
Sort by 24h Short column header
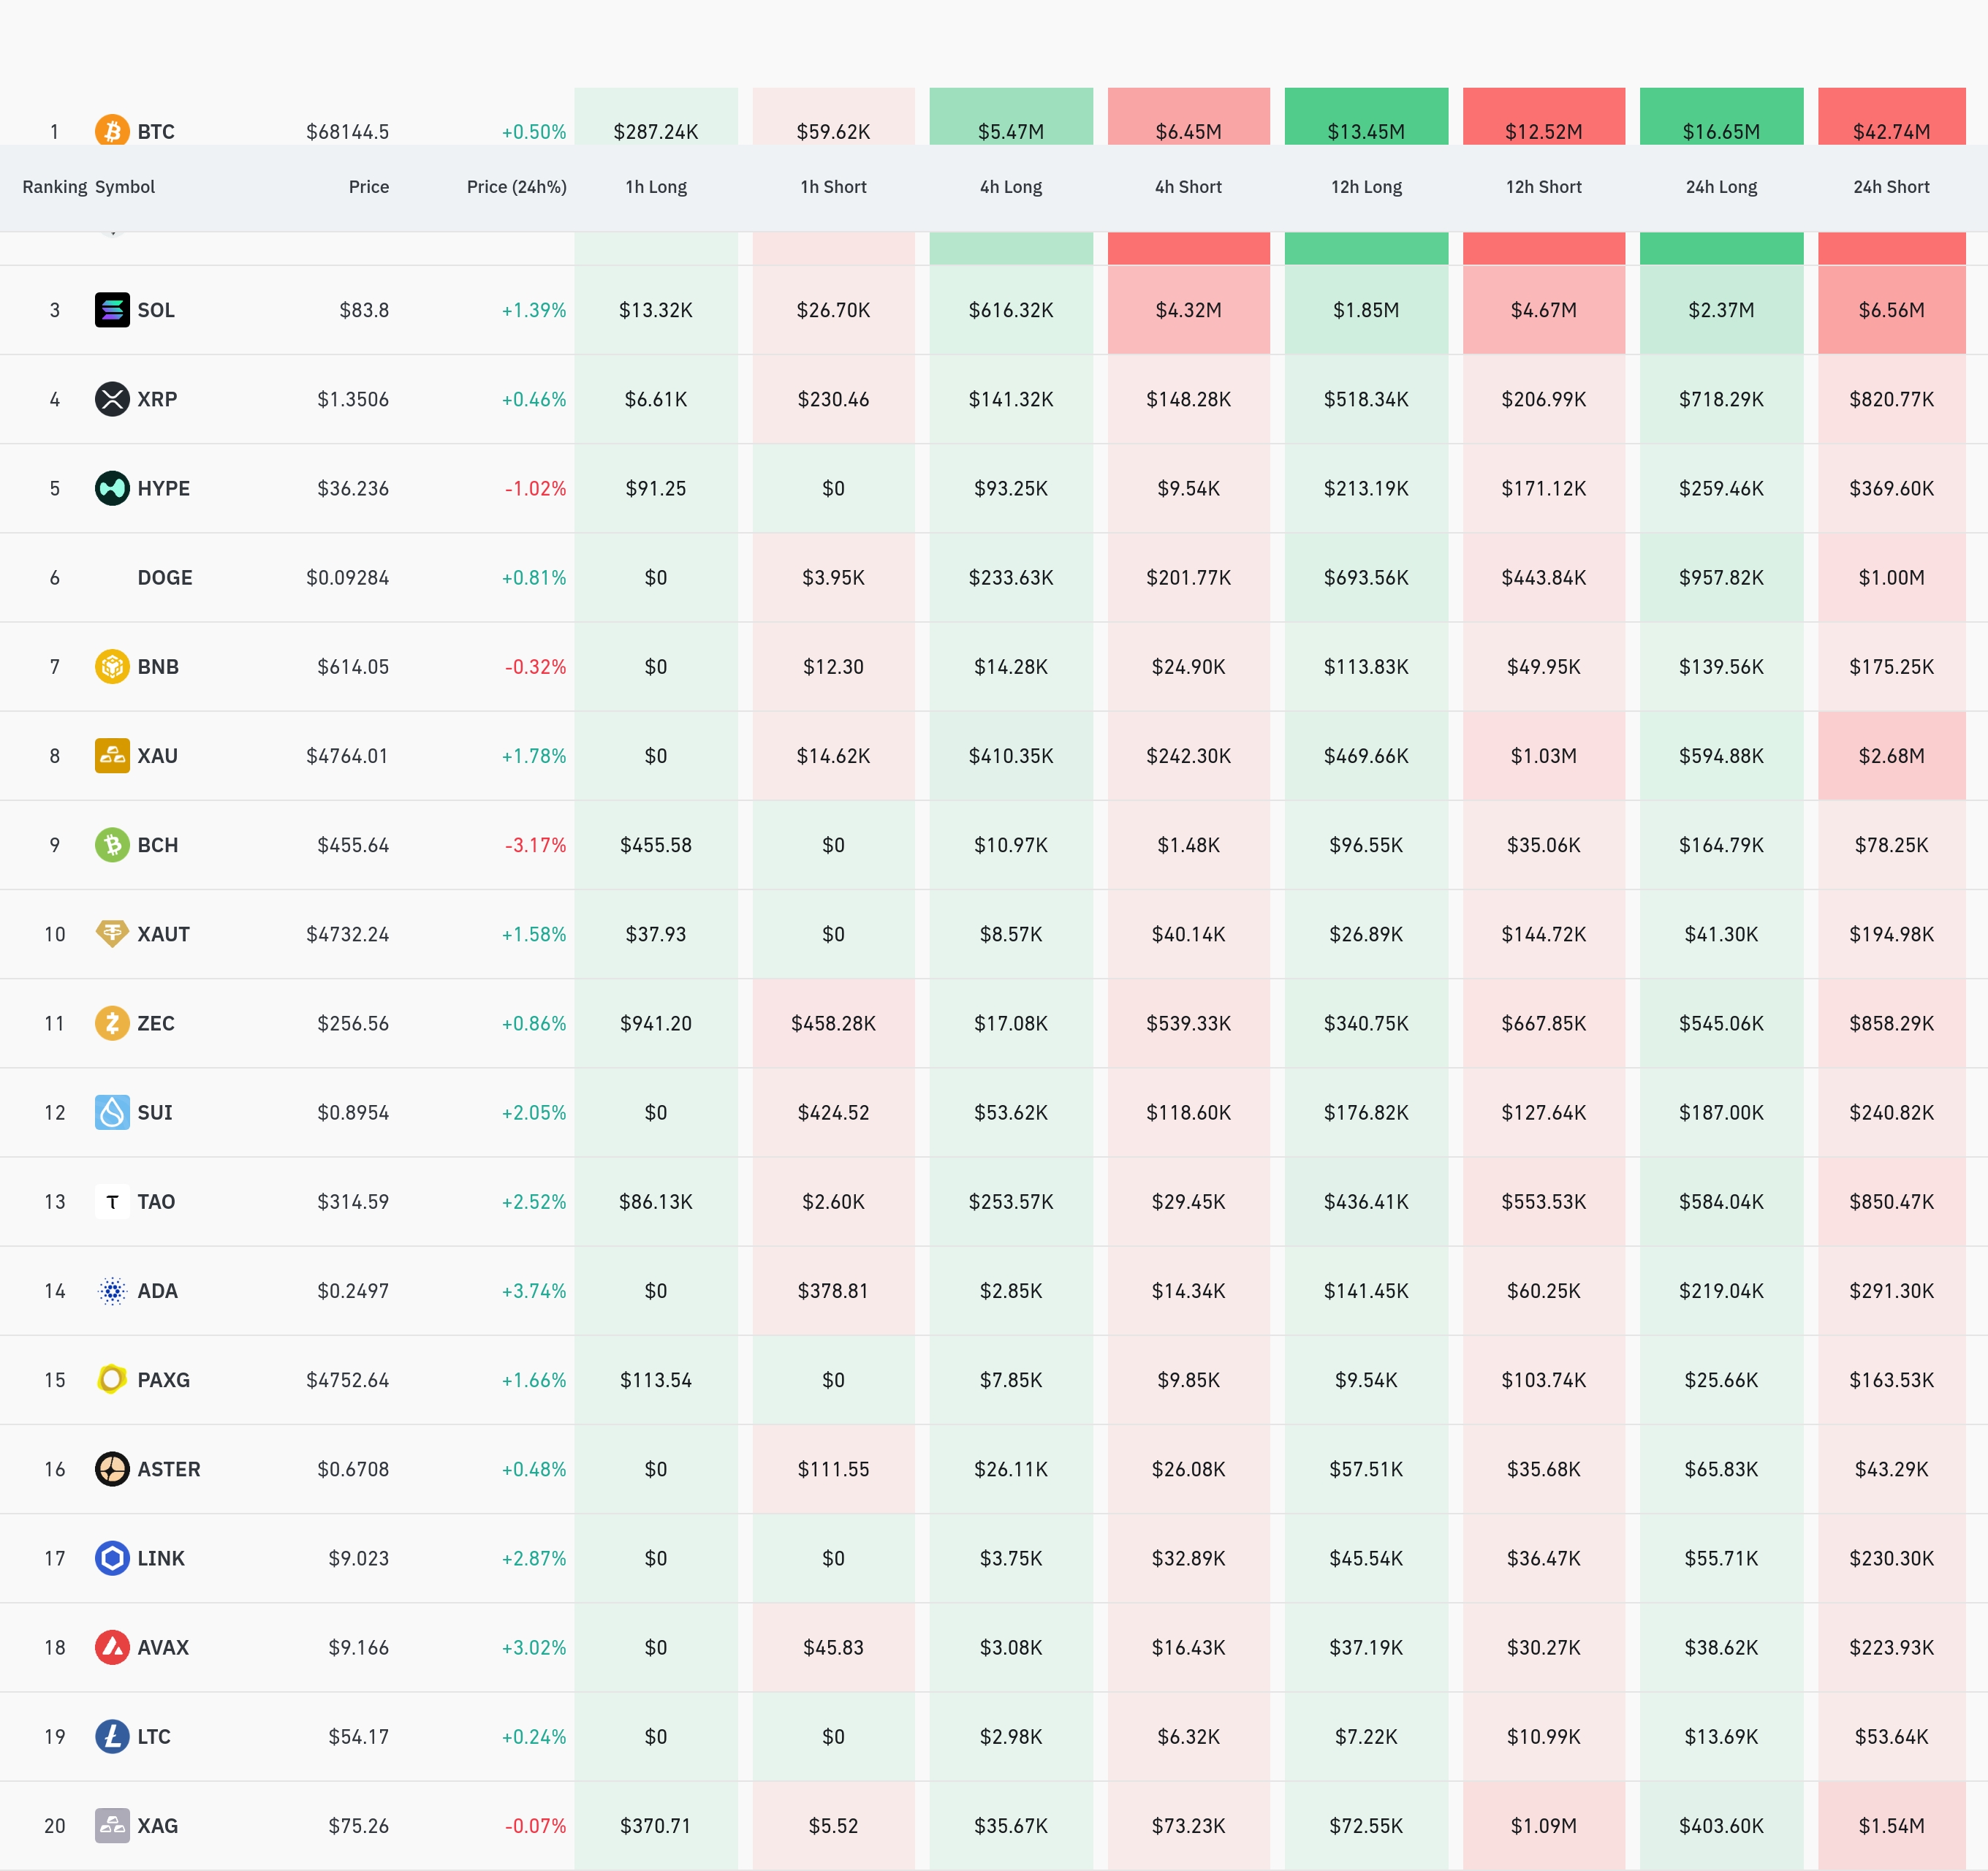click(1890, 187)
